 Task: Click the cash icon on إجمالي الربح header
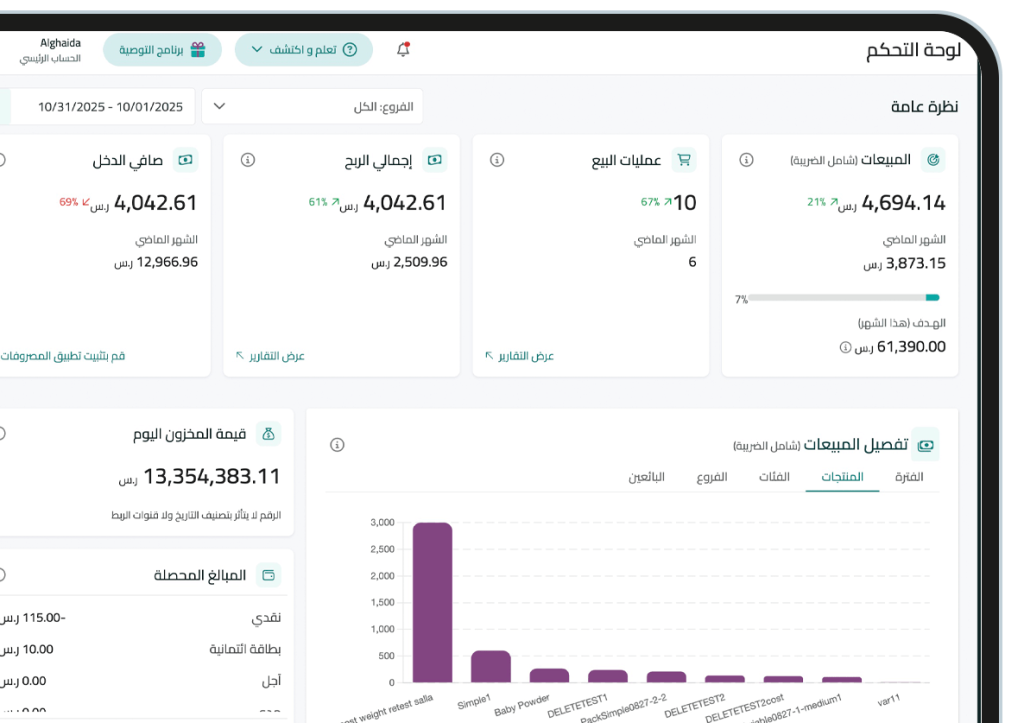(x=433, y=160)
